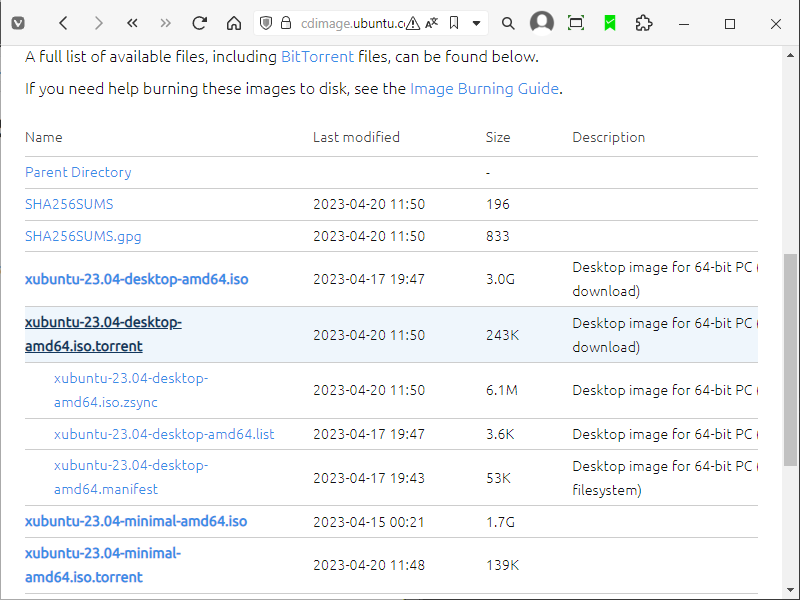Click the 53K size cell
800x600 pixels.
tap(498, 478)
